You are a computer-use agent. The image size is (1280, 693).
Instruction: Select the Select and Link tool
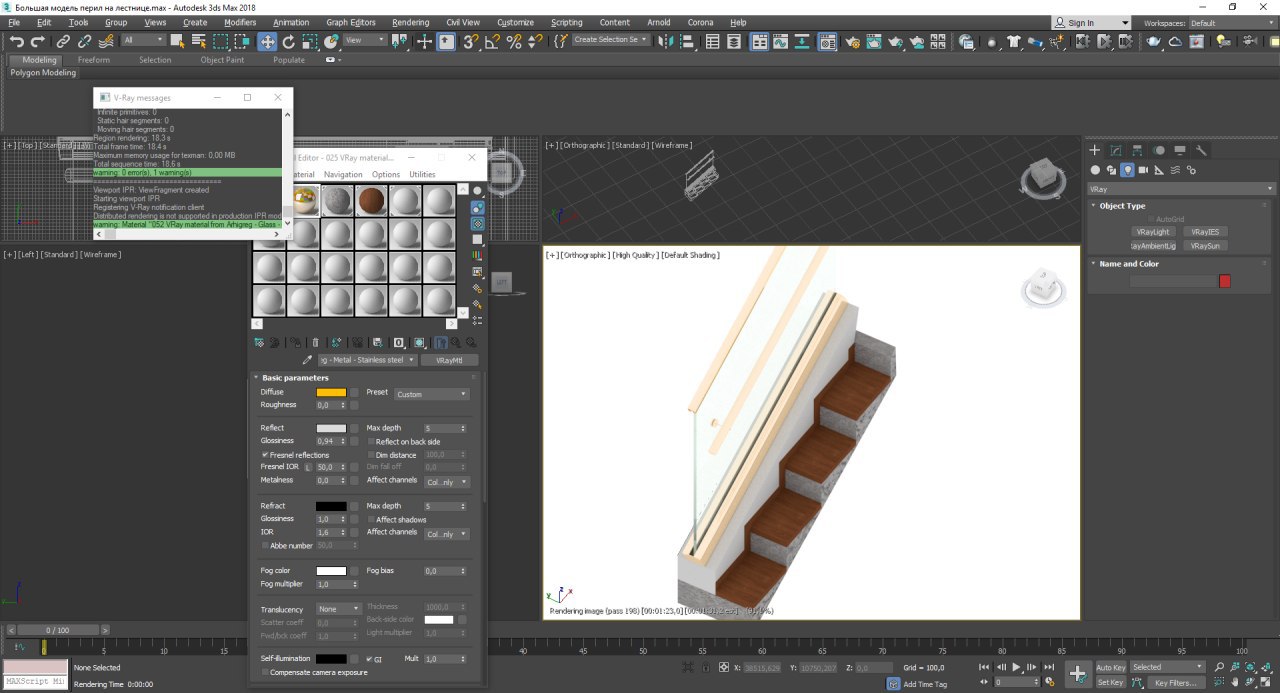63,41
